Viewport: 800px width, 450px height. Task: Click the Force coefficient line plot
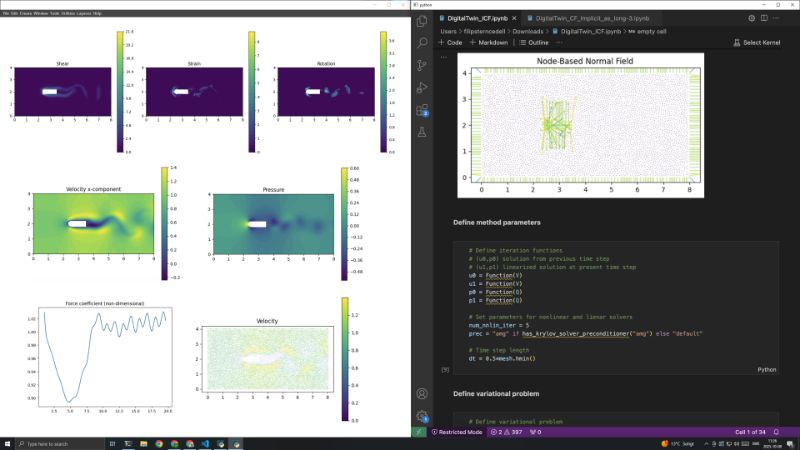pos(105,357)
